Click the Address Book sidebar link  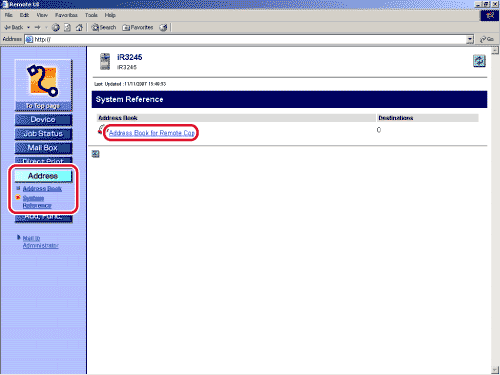coord(42,189)
